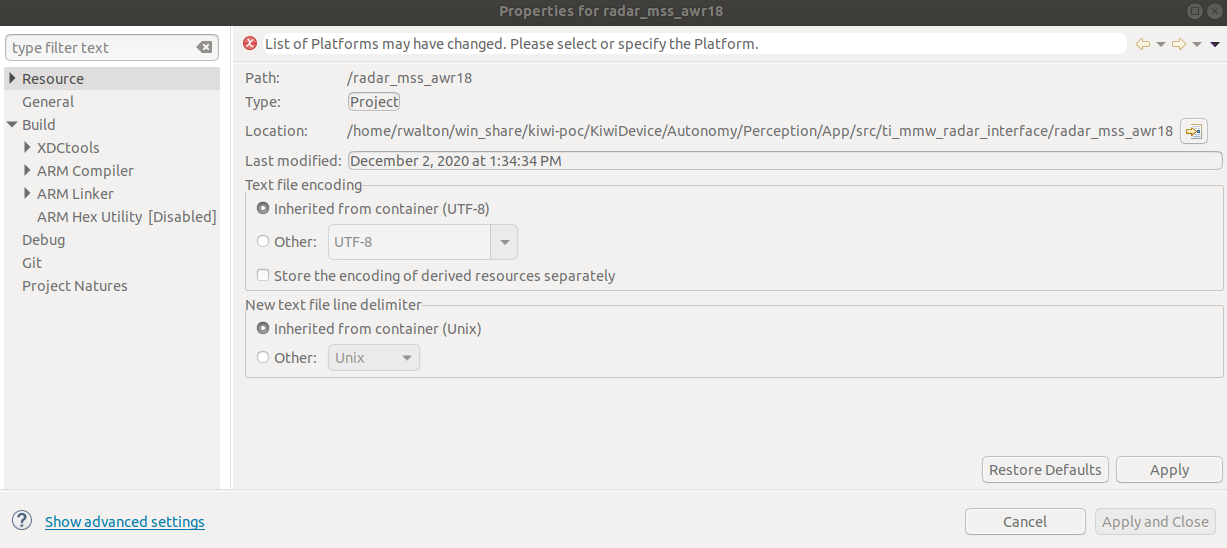Select the 'Other' text encoding radio button
The width and height of the screenshot is (1227, 548).
point(263,241)
